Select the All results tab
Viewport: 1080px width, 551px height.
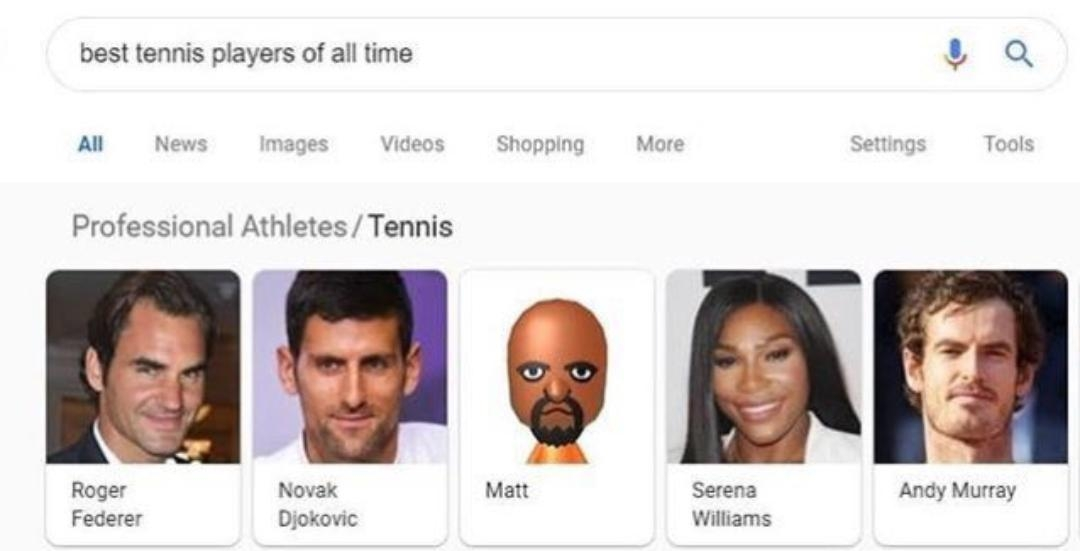[90, 144]
